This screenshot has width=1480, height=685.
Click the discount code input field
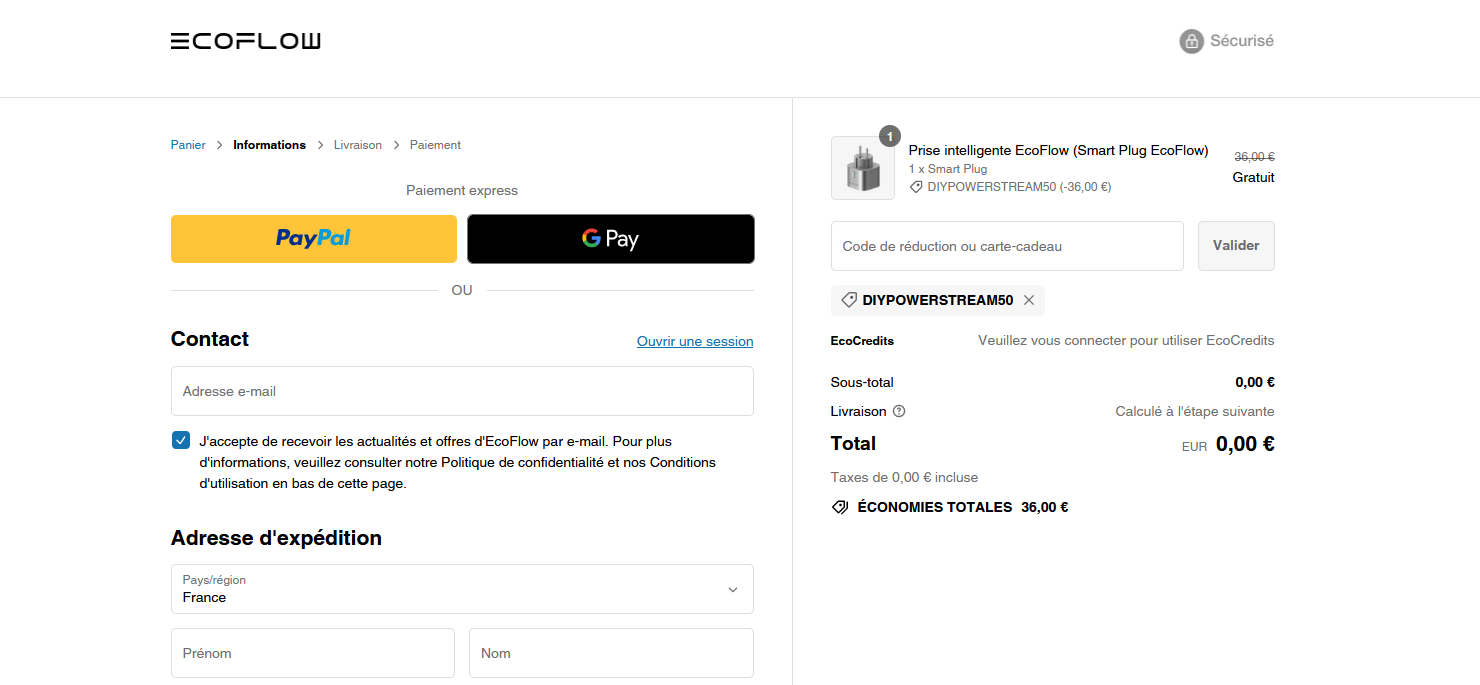point(1007,246)
